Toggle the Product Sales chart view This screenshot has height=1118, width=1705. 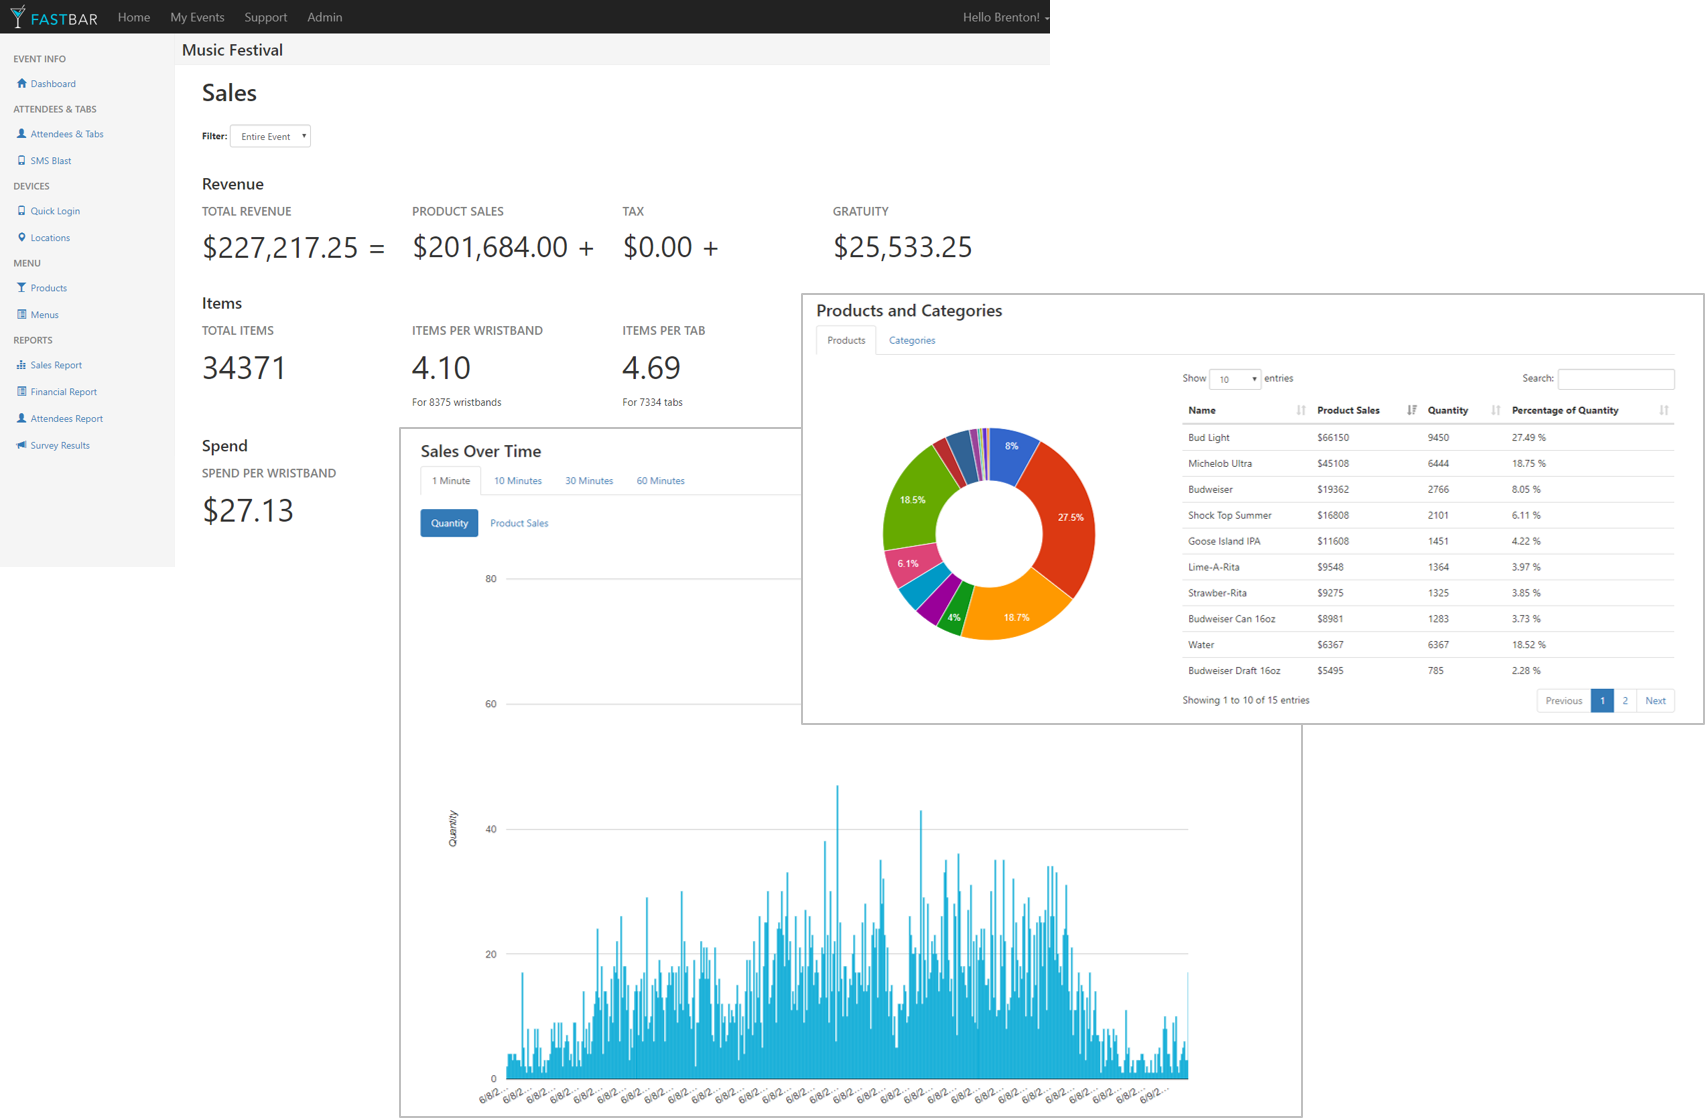pos(519,523)
